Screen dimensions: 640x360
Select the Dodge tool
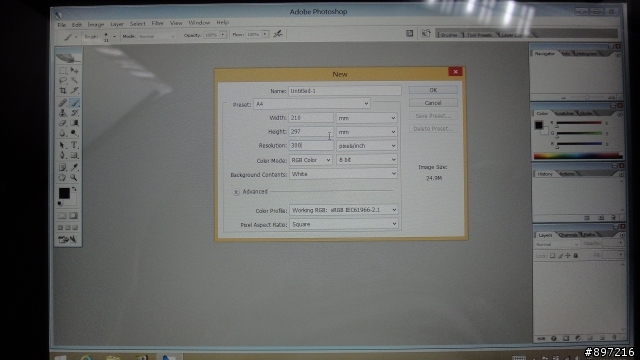(74, 133)
